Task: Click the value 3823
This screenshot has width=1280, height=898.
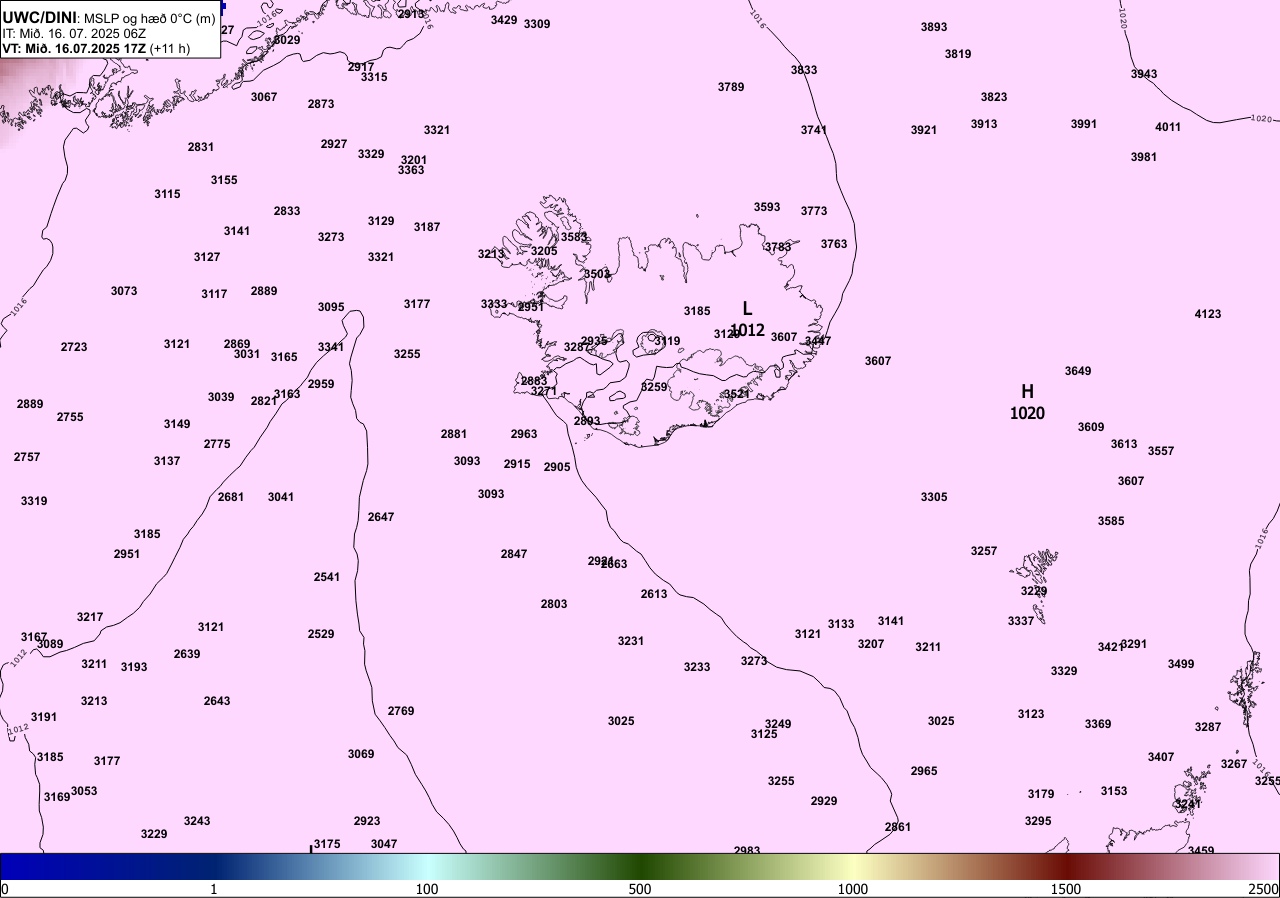Action: (994, 97)
